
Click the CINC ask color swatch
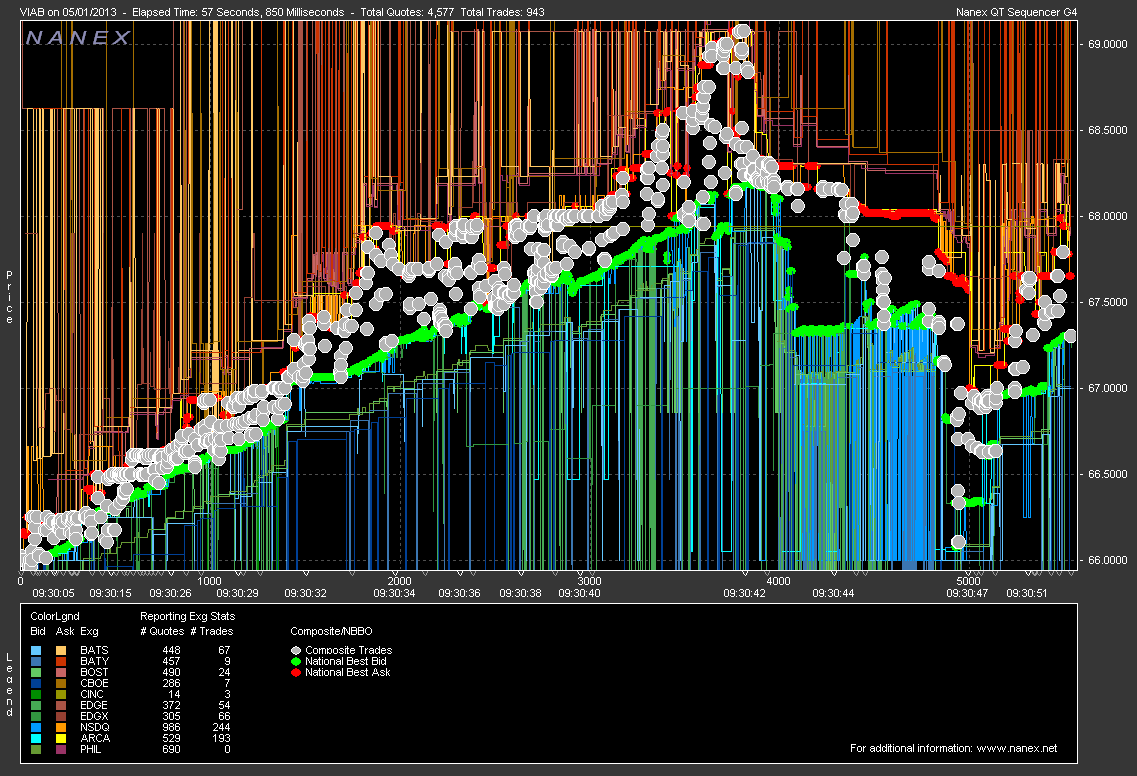pos(61,694)
